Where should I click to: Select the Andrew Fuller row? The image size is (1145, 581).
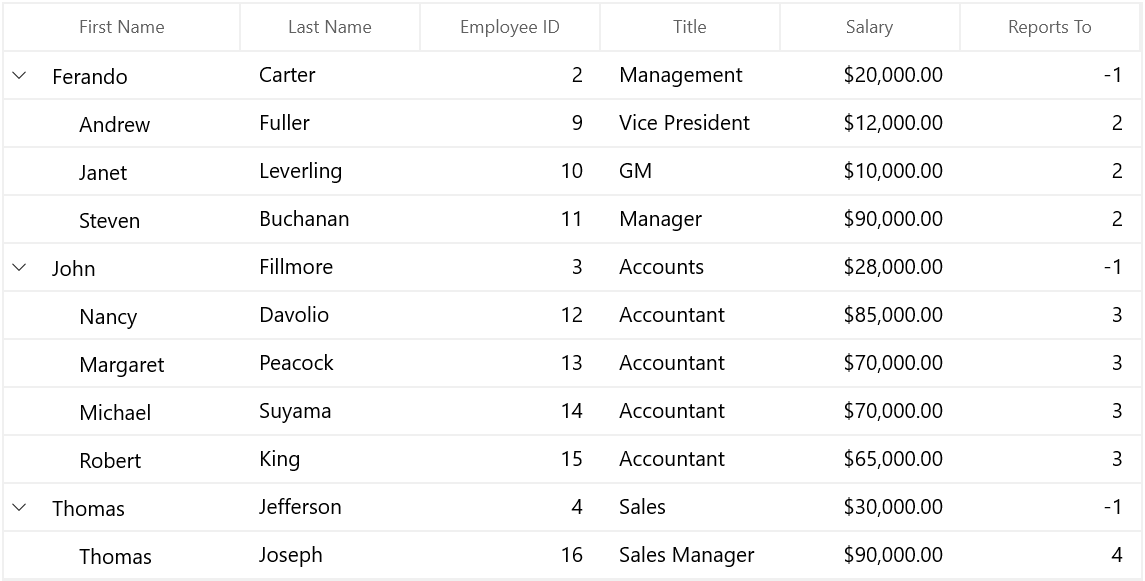pos(572,123)
